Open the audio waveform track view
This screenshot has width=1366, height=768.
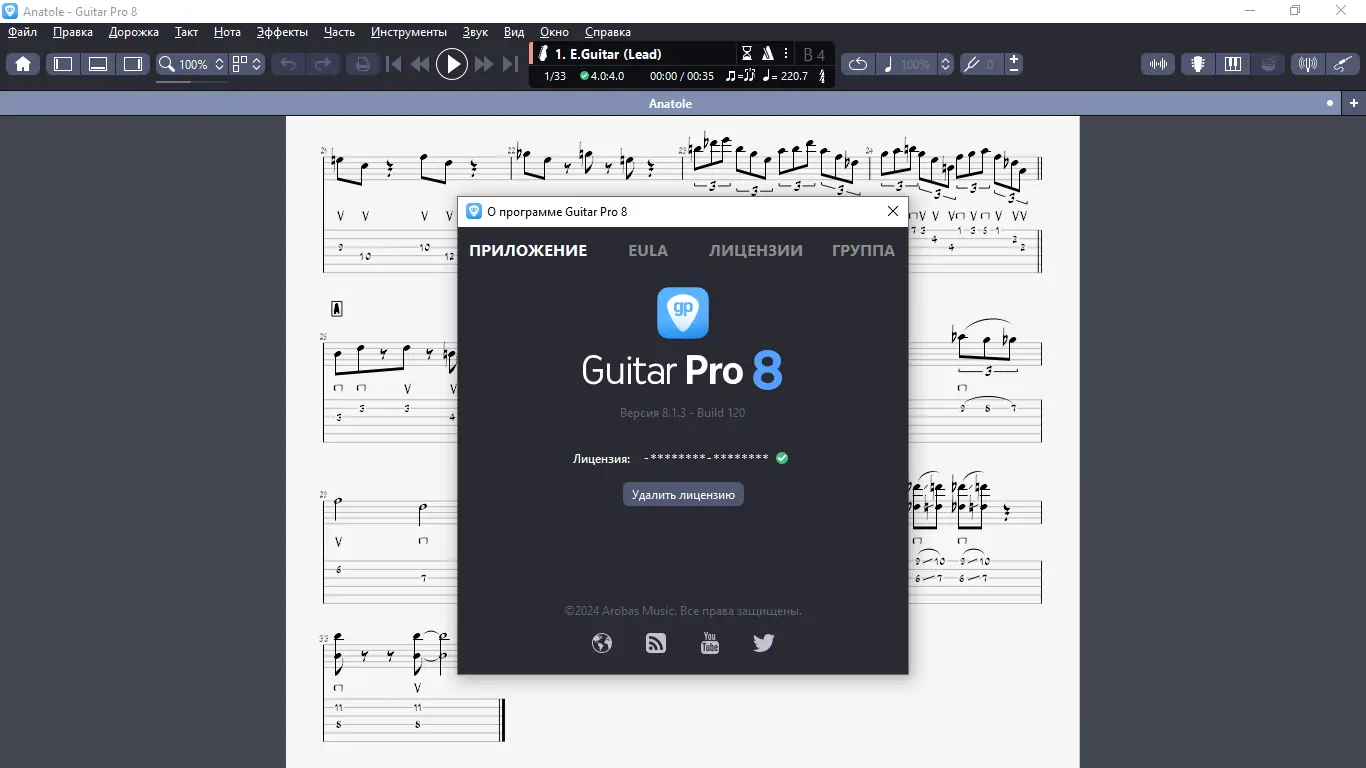[1158, 64]
